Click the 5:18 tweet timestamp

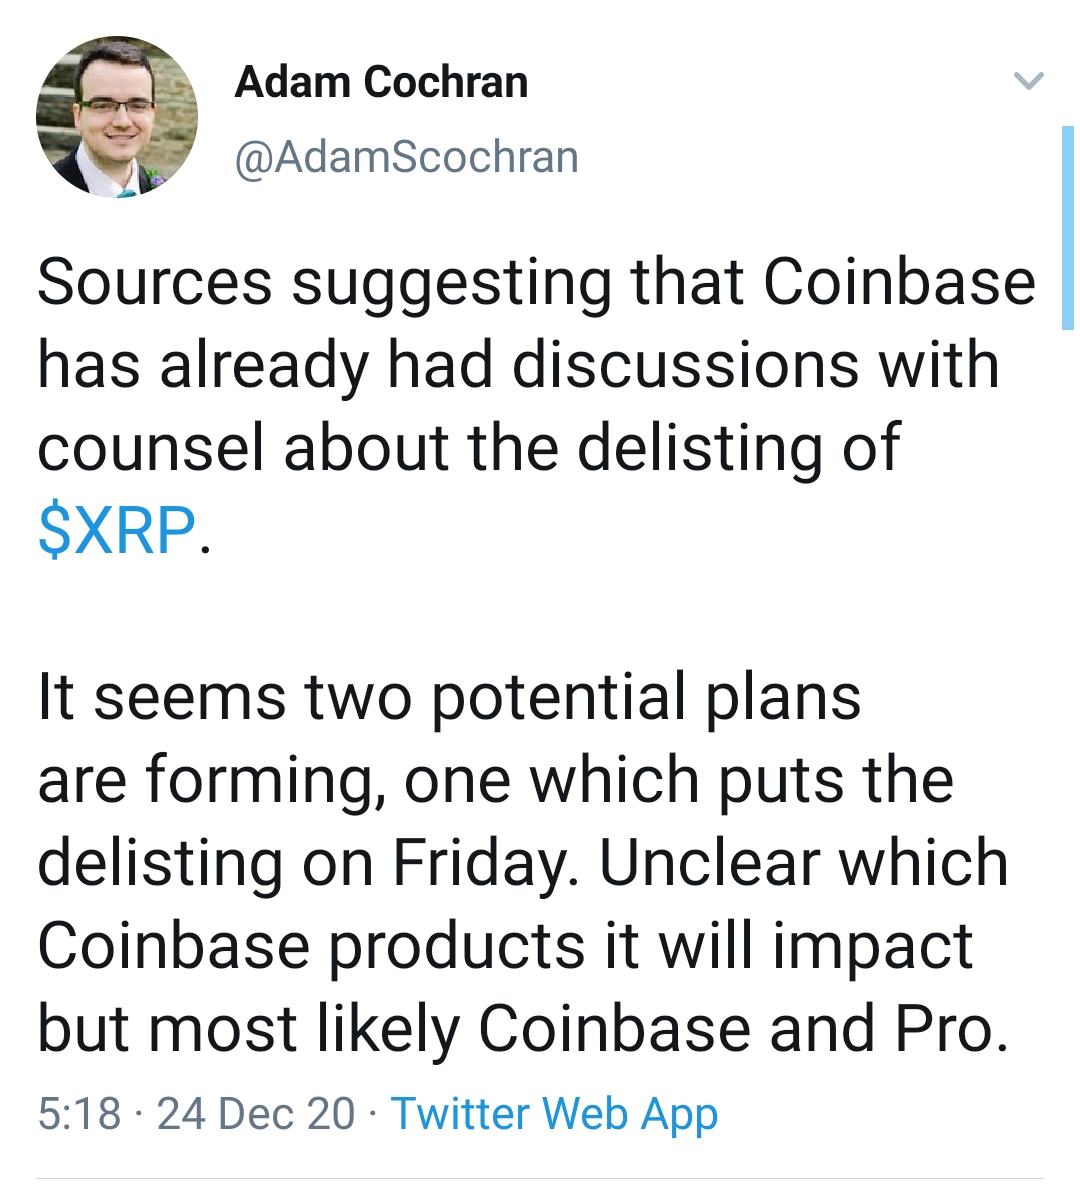pyautogui.click(x=79, y=1113)
